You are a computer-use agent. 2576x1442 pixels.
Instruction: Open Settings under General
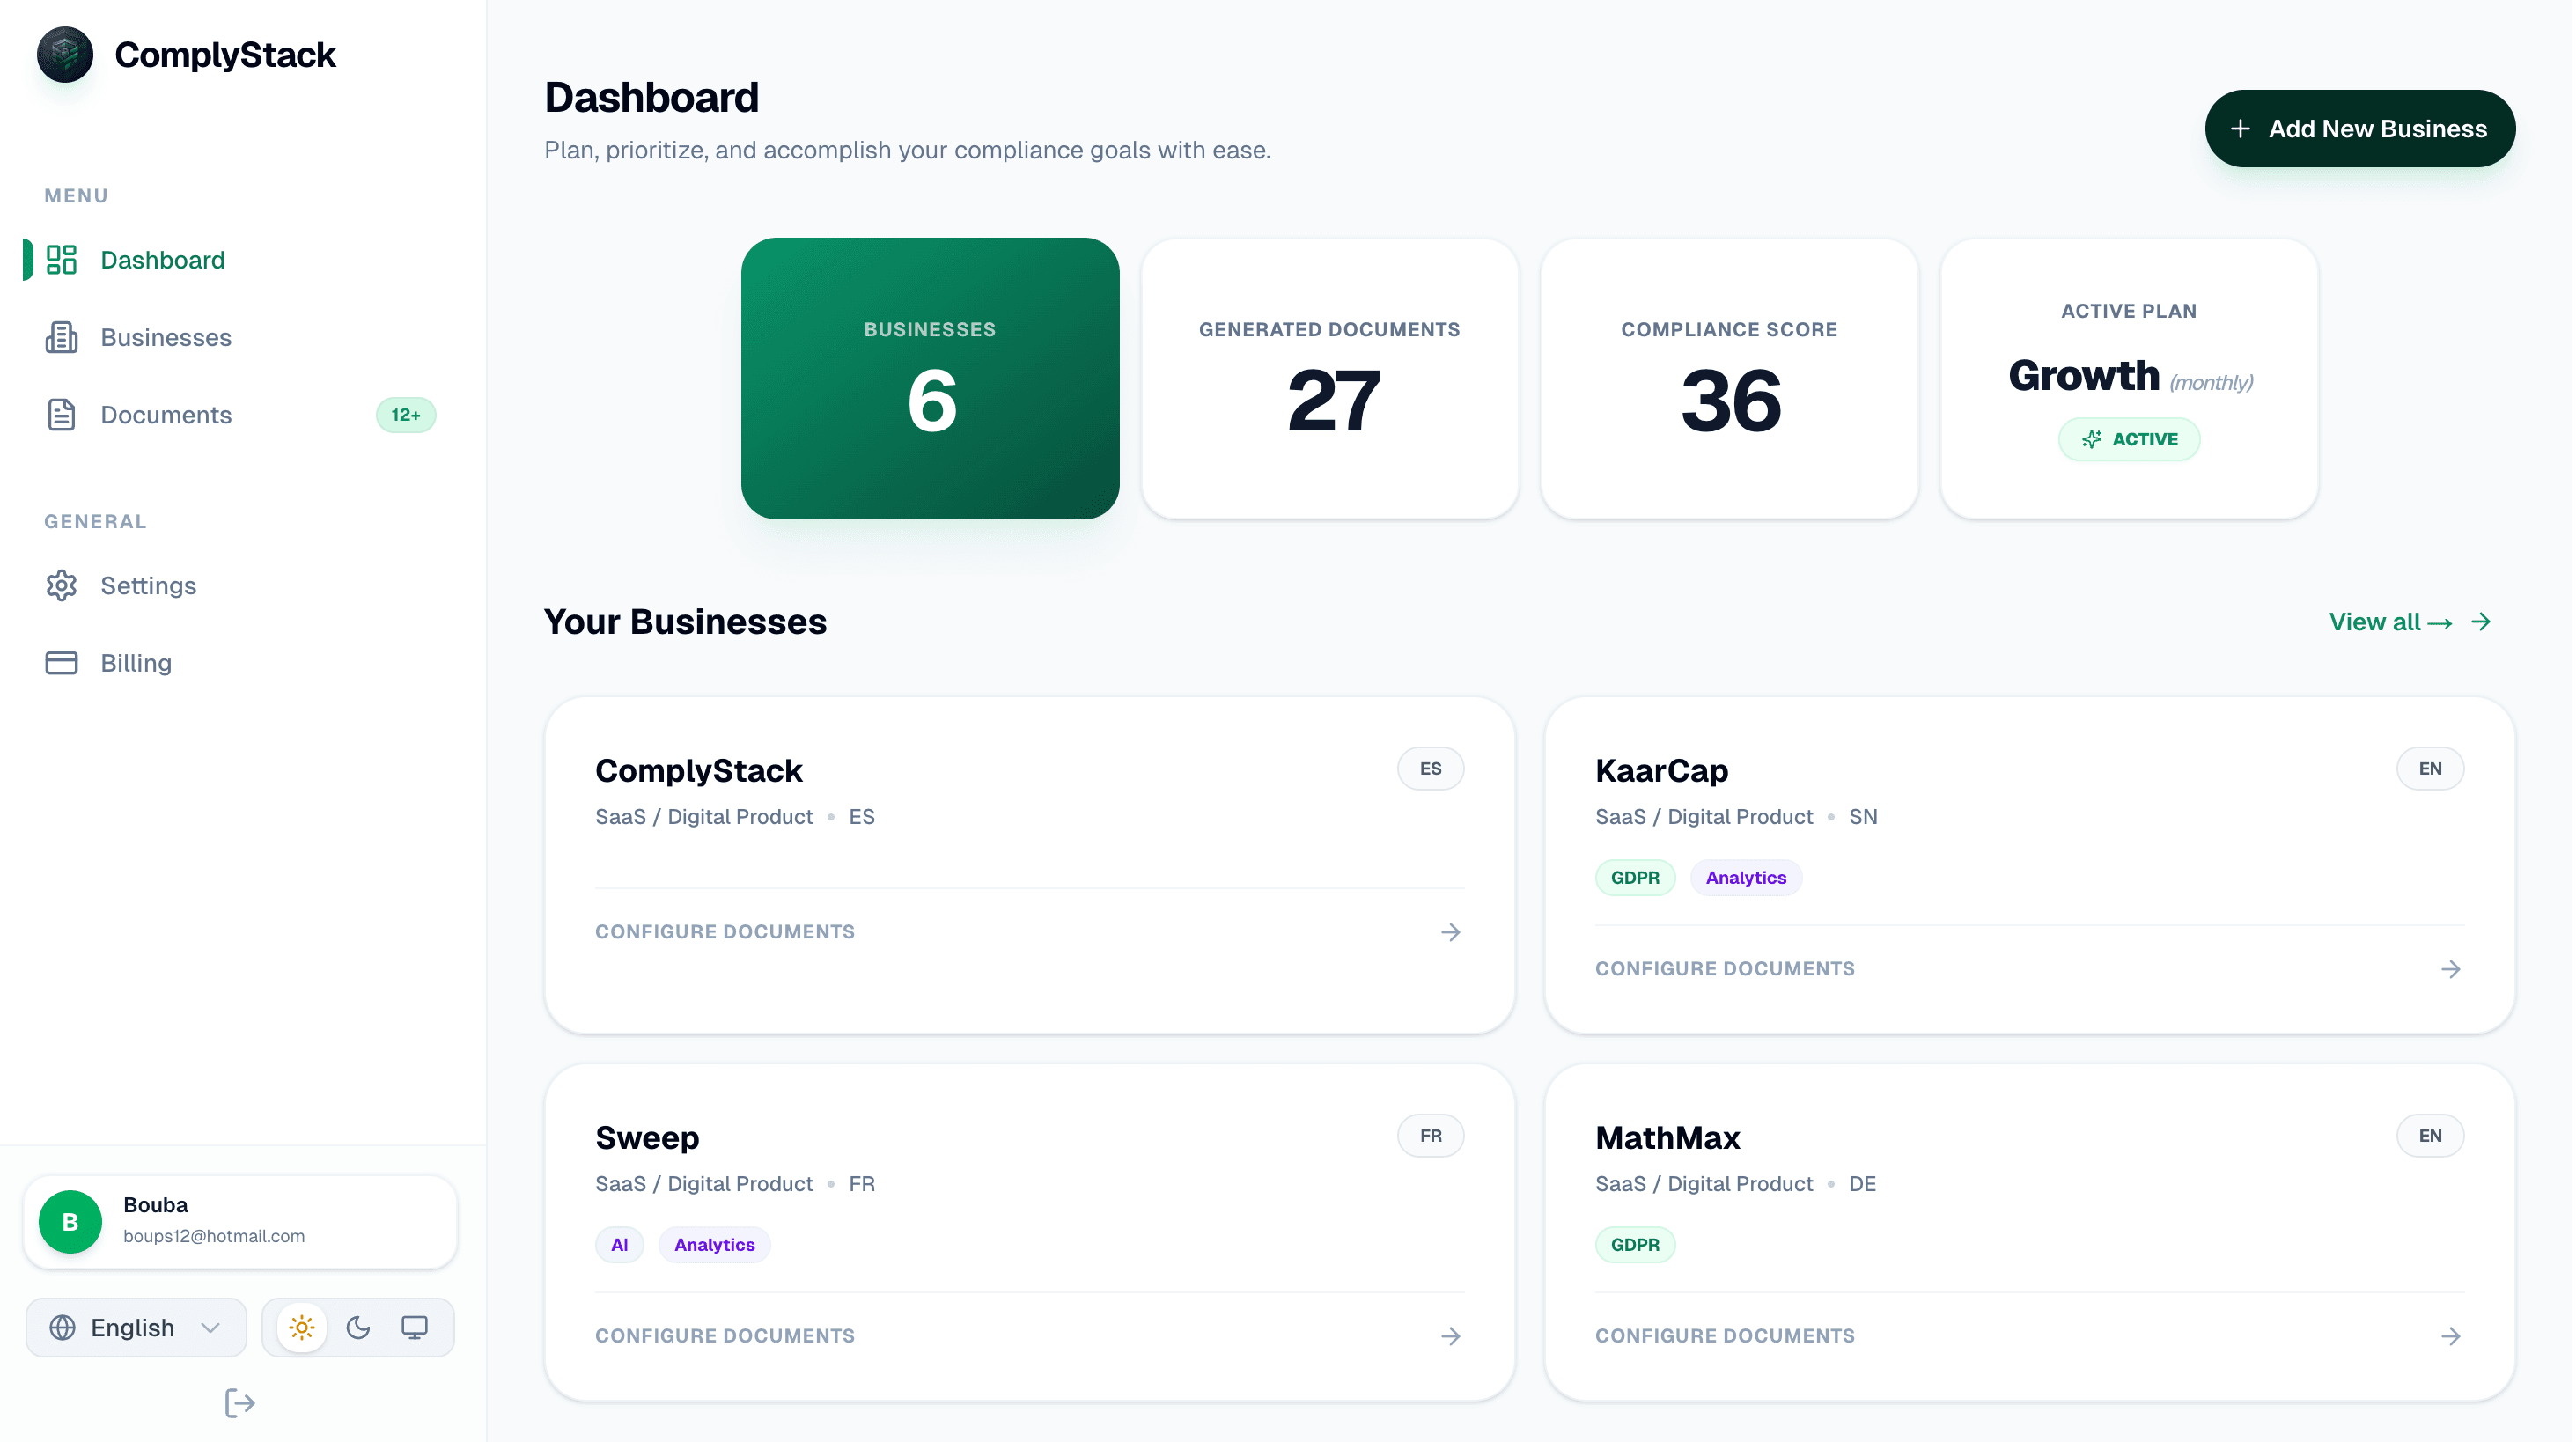(148, 586)
